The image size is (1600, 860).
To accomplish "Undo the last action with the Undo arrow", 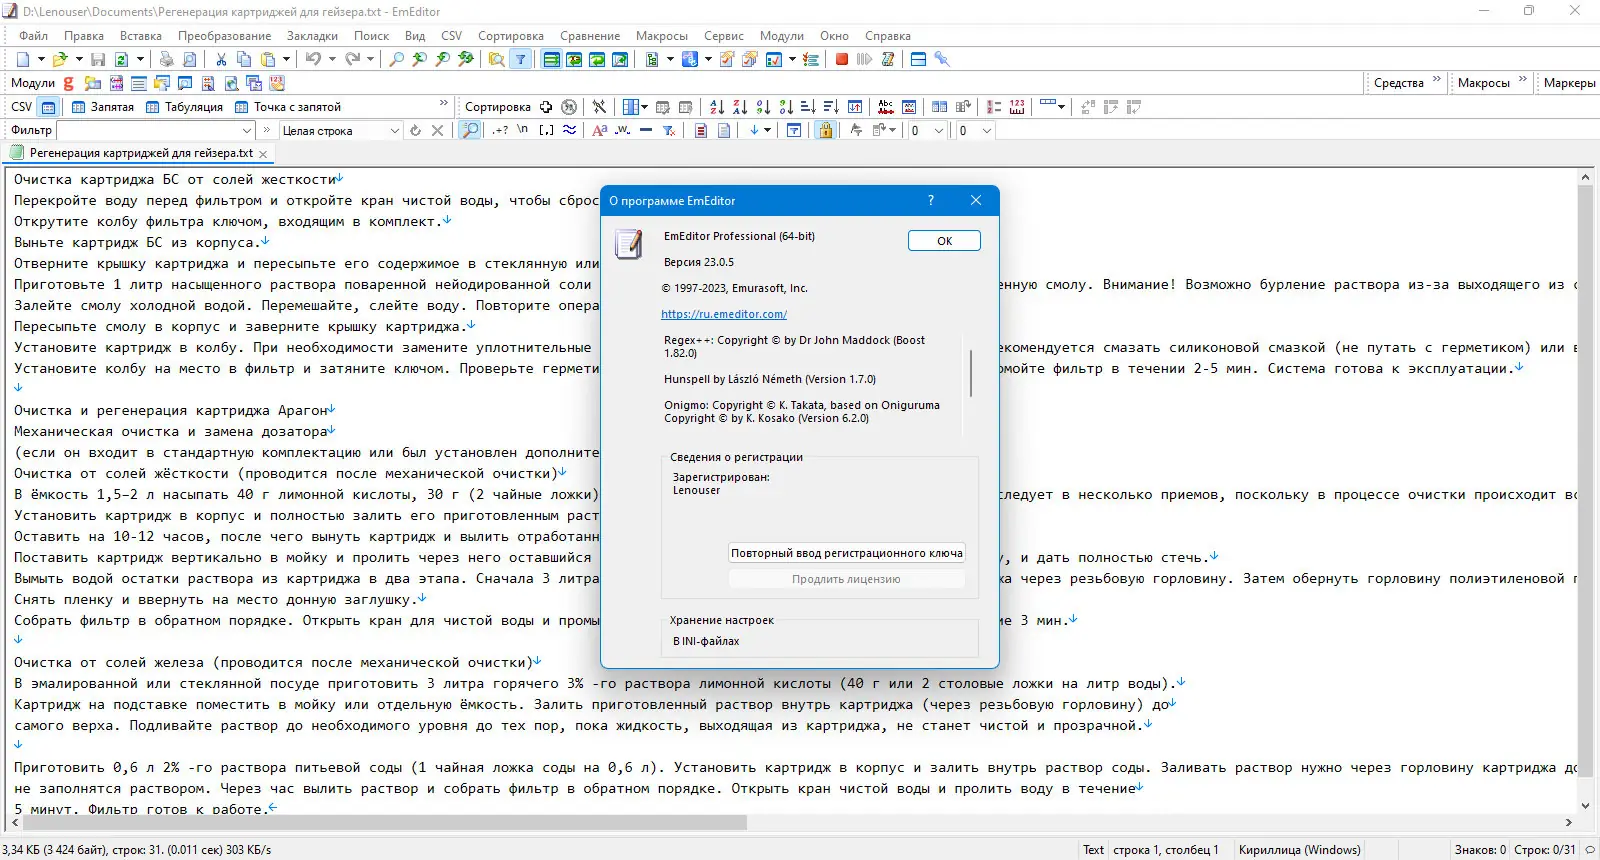I will pos(313,59).
